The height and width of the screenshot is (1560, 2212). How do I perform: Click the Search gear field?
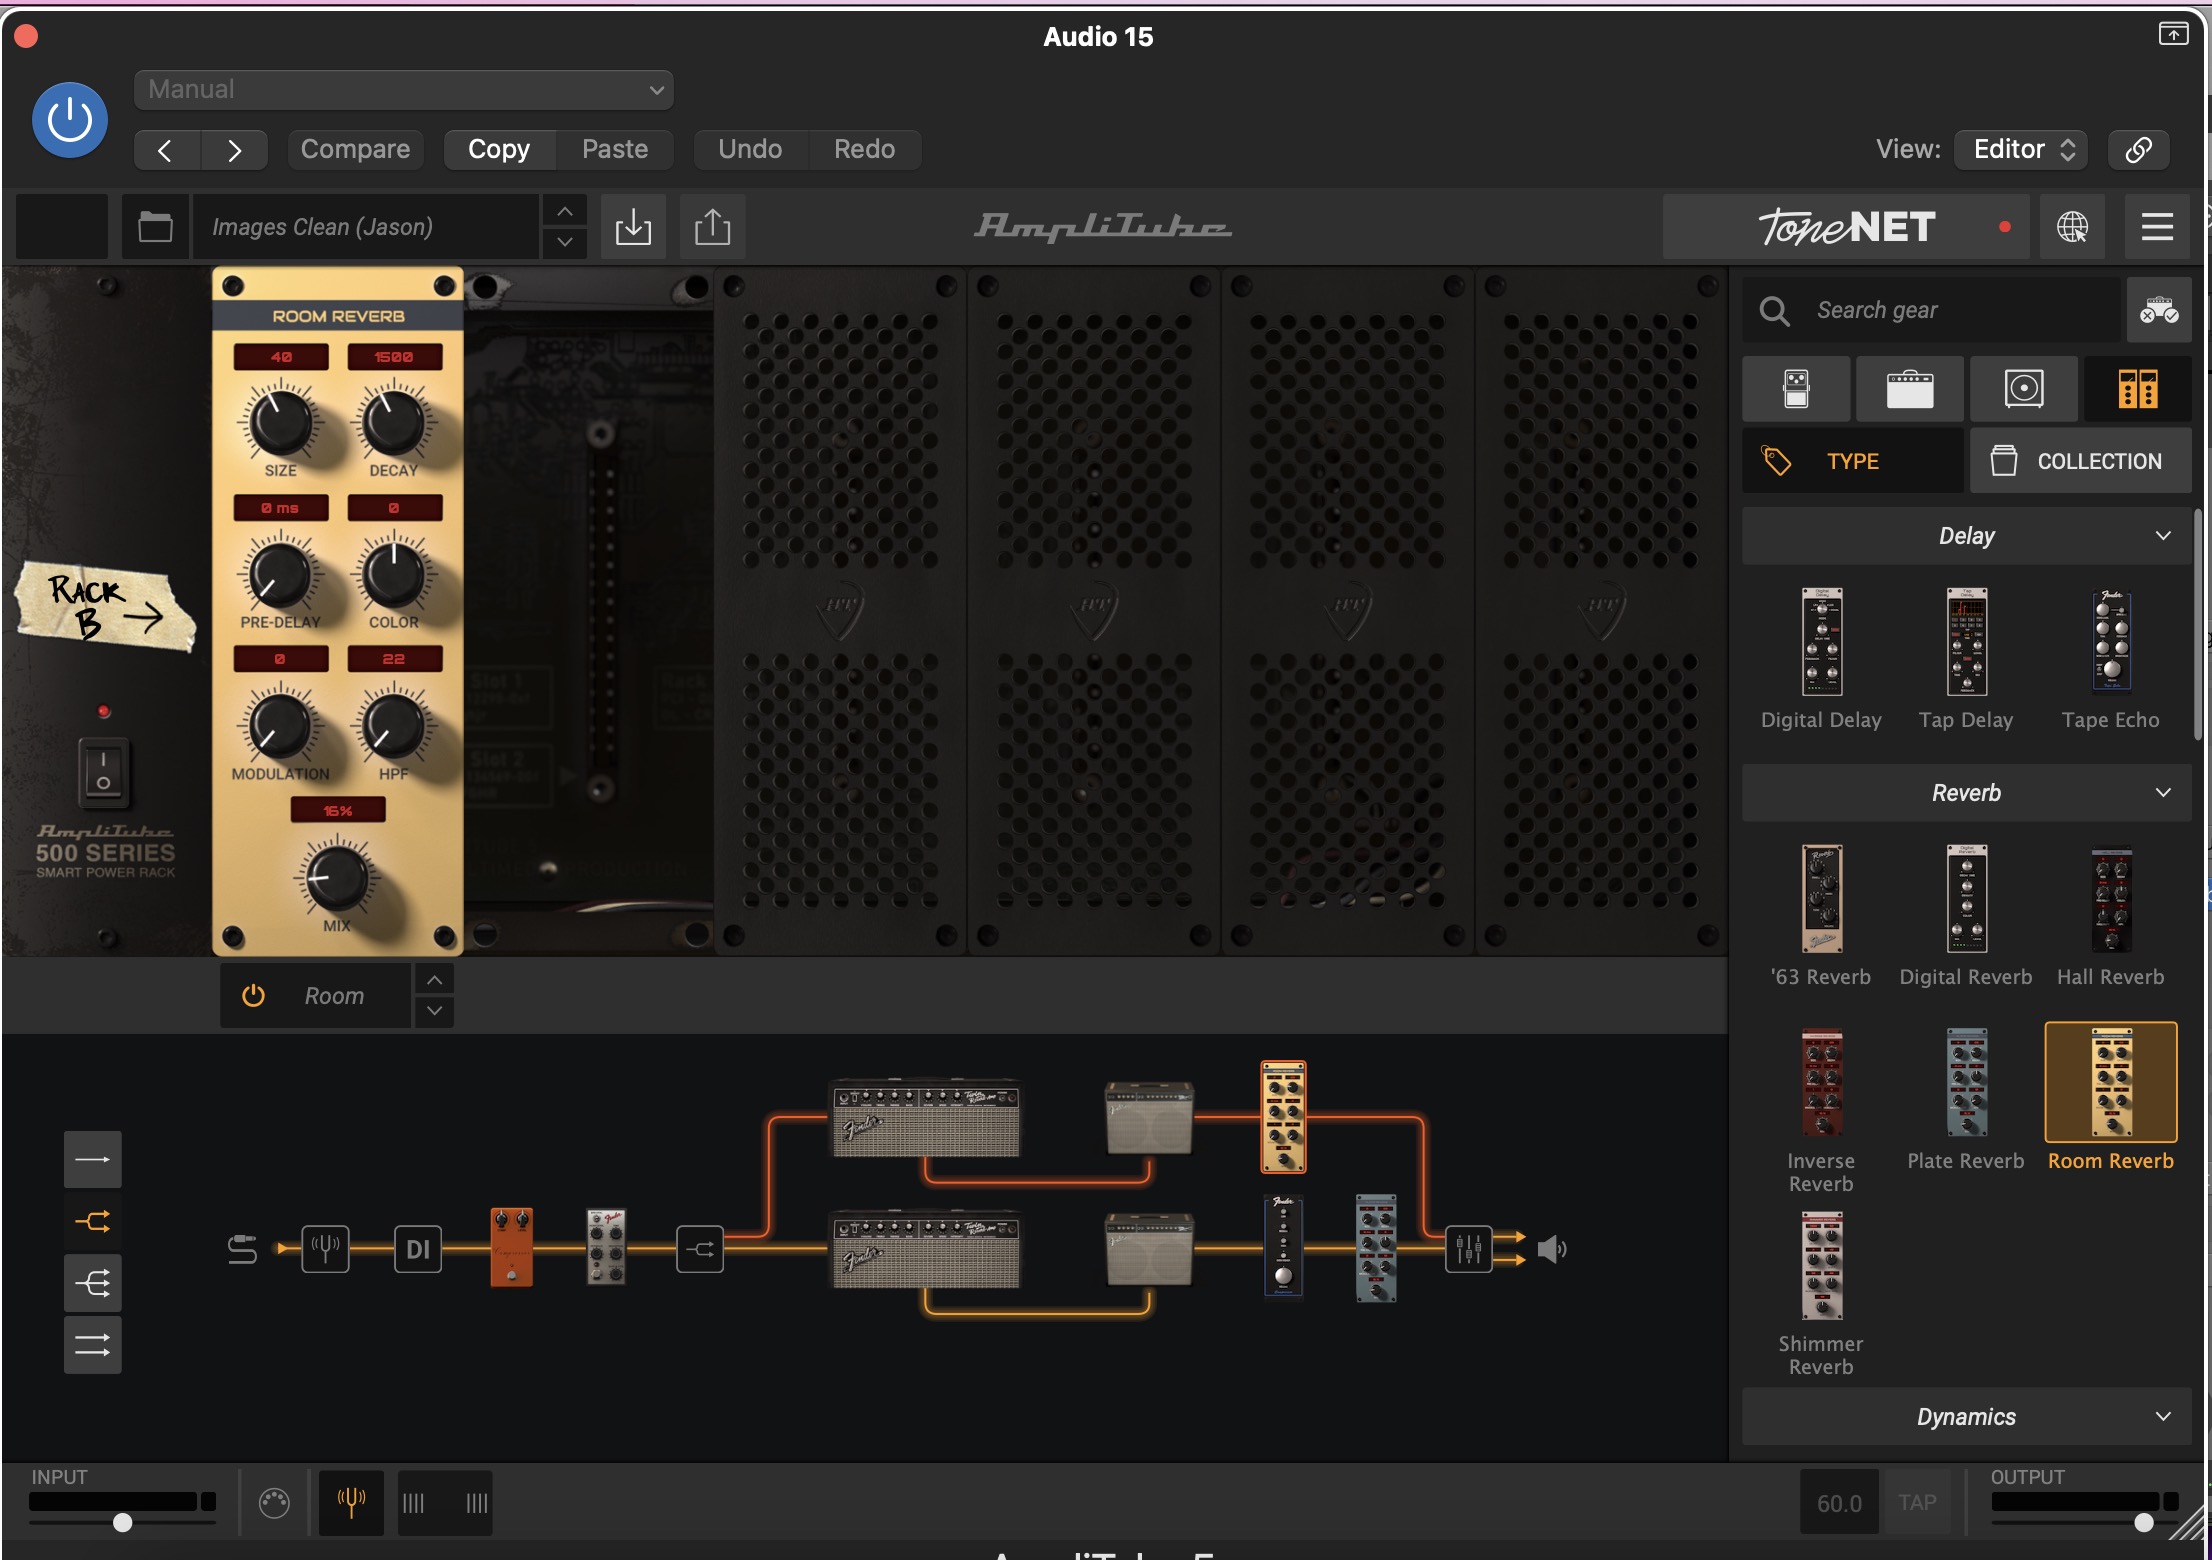[x=1932, y=310]
